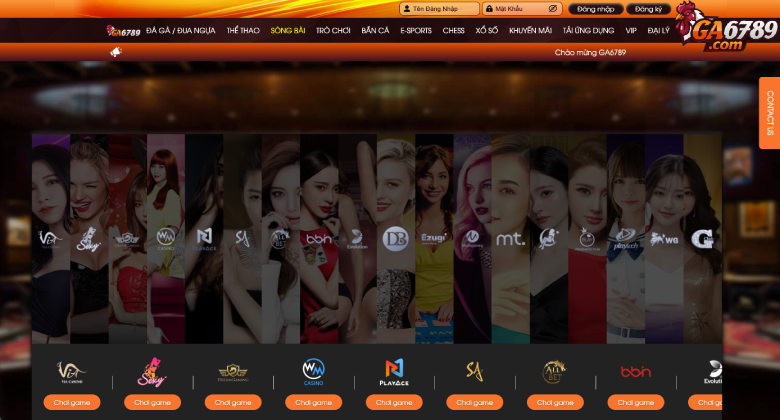Select the PlayAce banner strip
The height and width of the screenshot is (420, 780).
click(204, 239)
